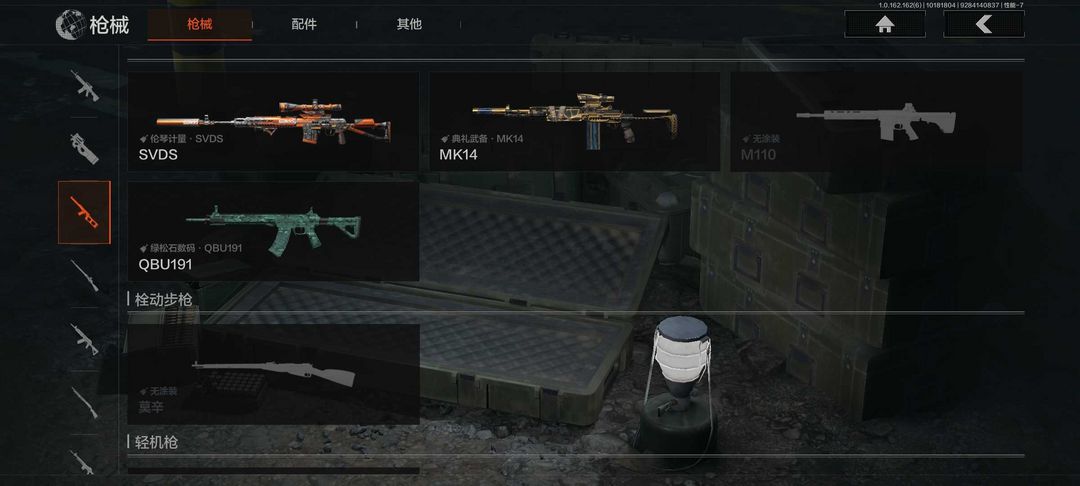Click the 轻机枪 section header
The width and height of the screenshot is (1080, 486).
(x=156, y=442)
